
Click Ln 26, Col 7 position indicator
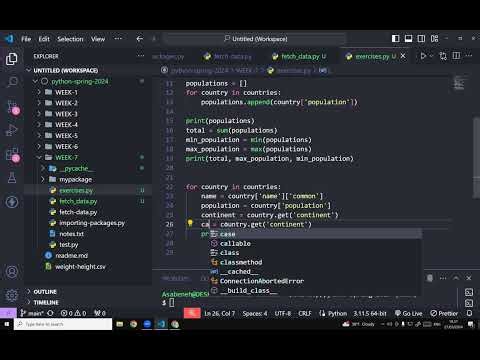219,313
